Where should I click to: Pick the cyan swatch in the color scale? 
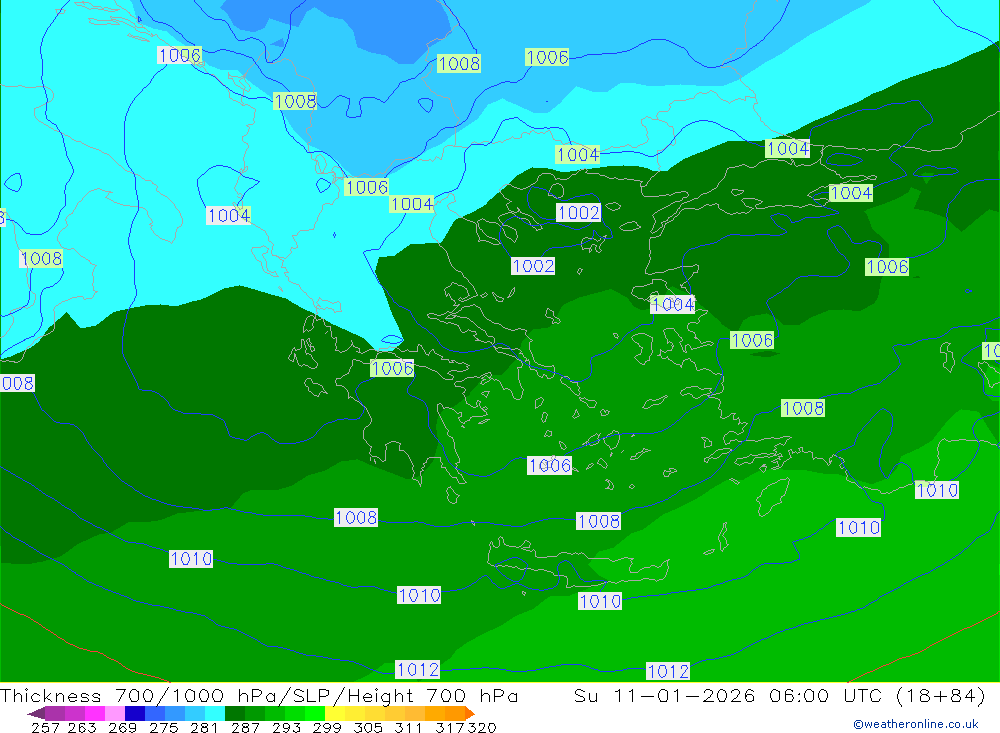[x=215, y=713]
